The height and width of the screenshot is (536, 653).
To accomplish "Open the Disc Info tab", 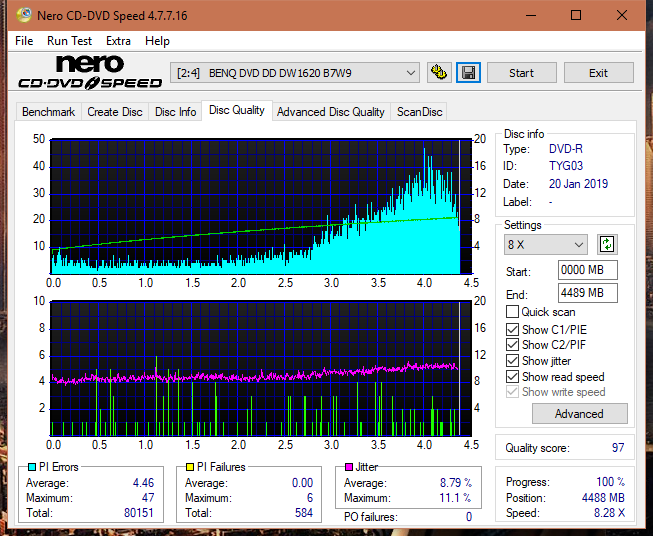I will (x=175, y=112).
